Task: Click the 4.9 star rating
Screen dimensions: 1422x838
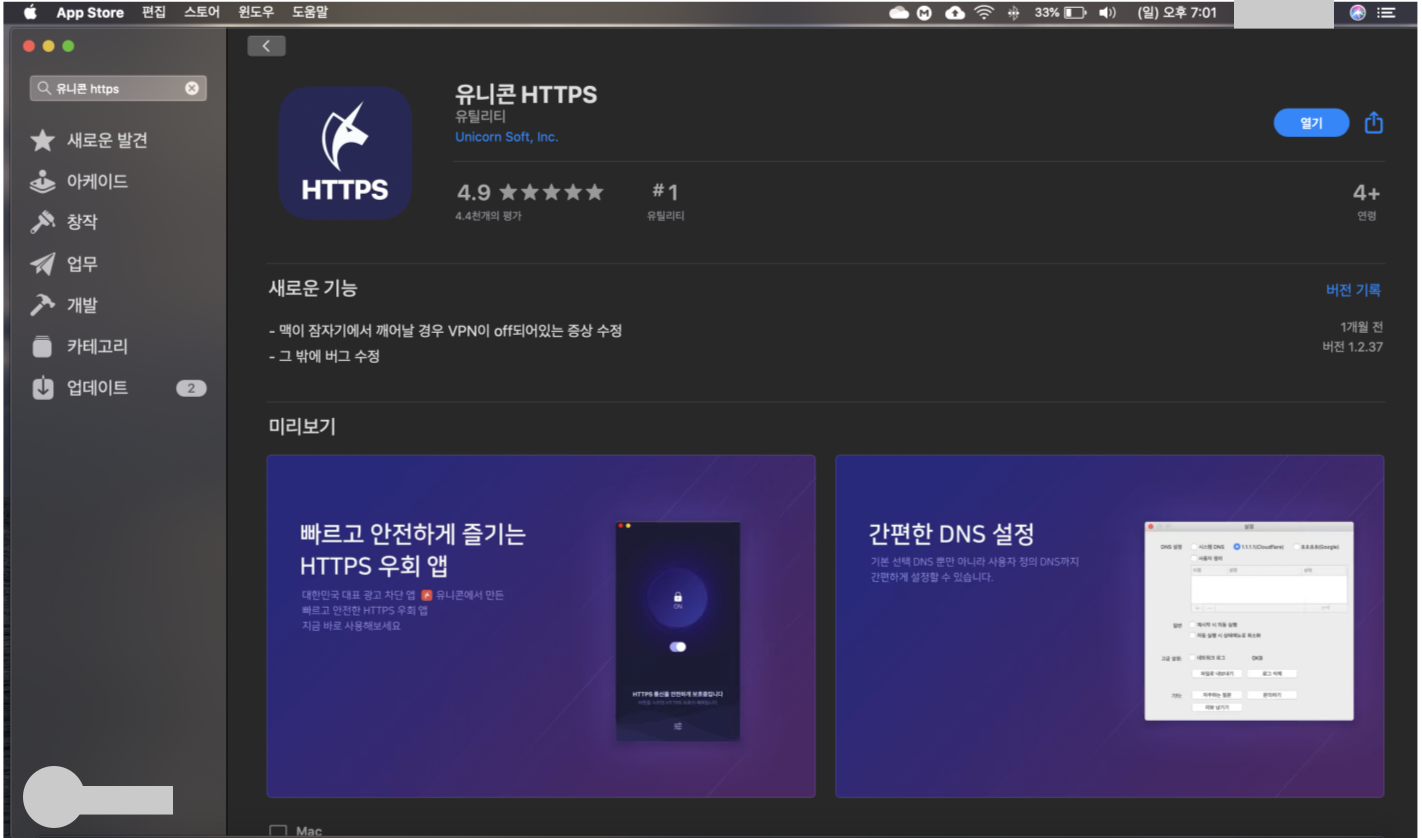Action: click(530, 192)
